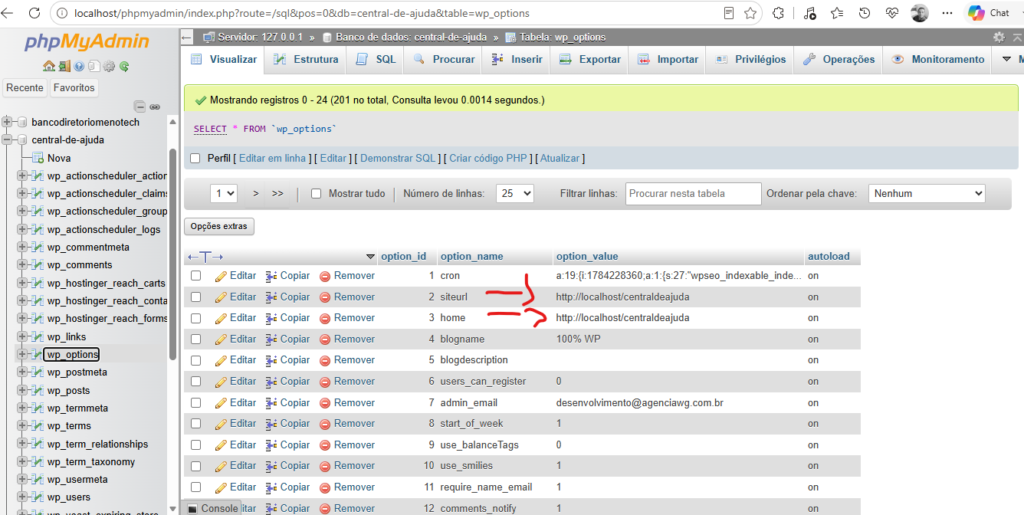Image resolution: width=1024 pixels, height=515 pixels.
Task: Open the column options down-triangle dropdown
Action: coord(370,257)
